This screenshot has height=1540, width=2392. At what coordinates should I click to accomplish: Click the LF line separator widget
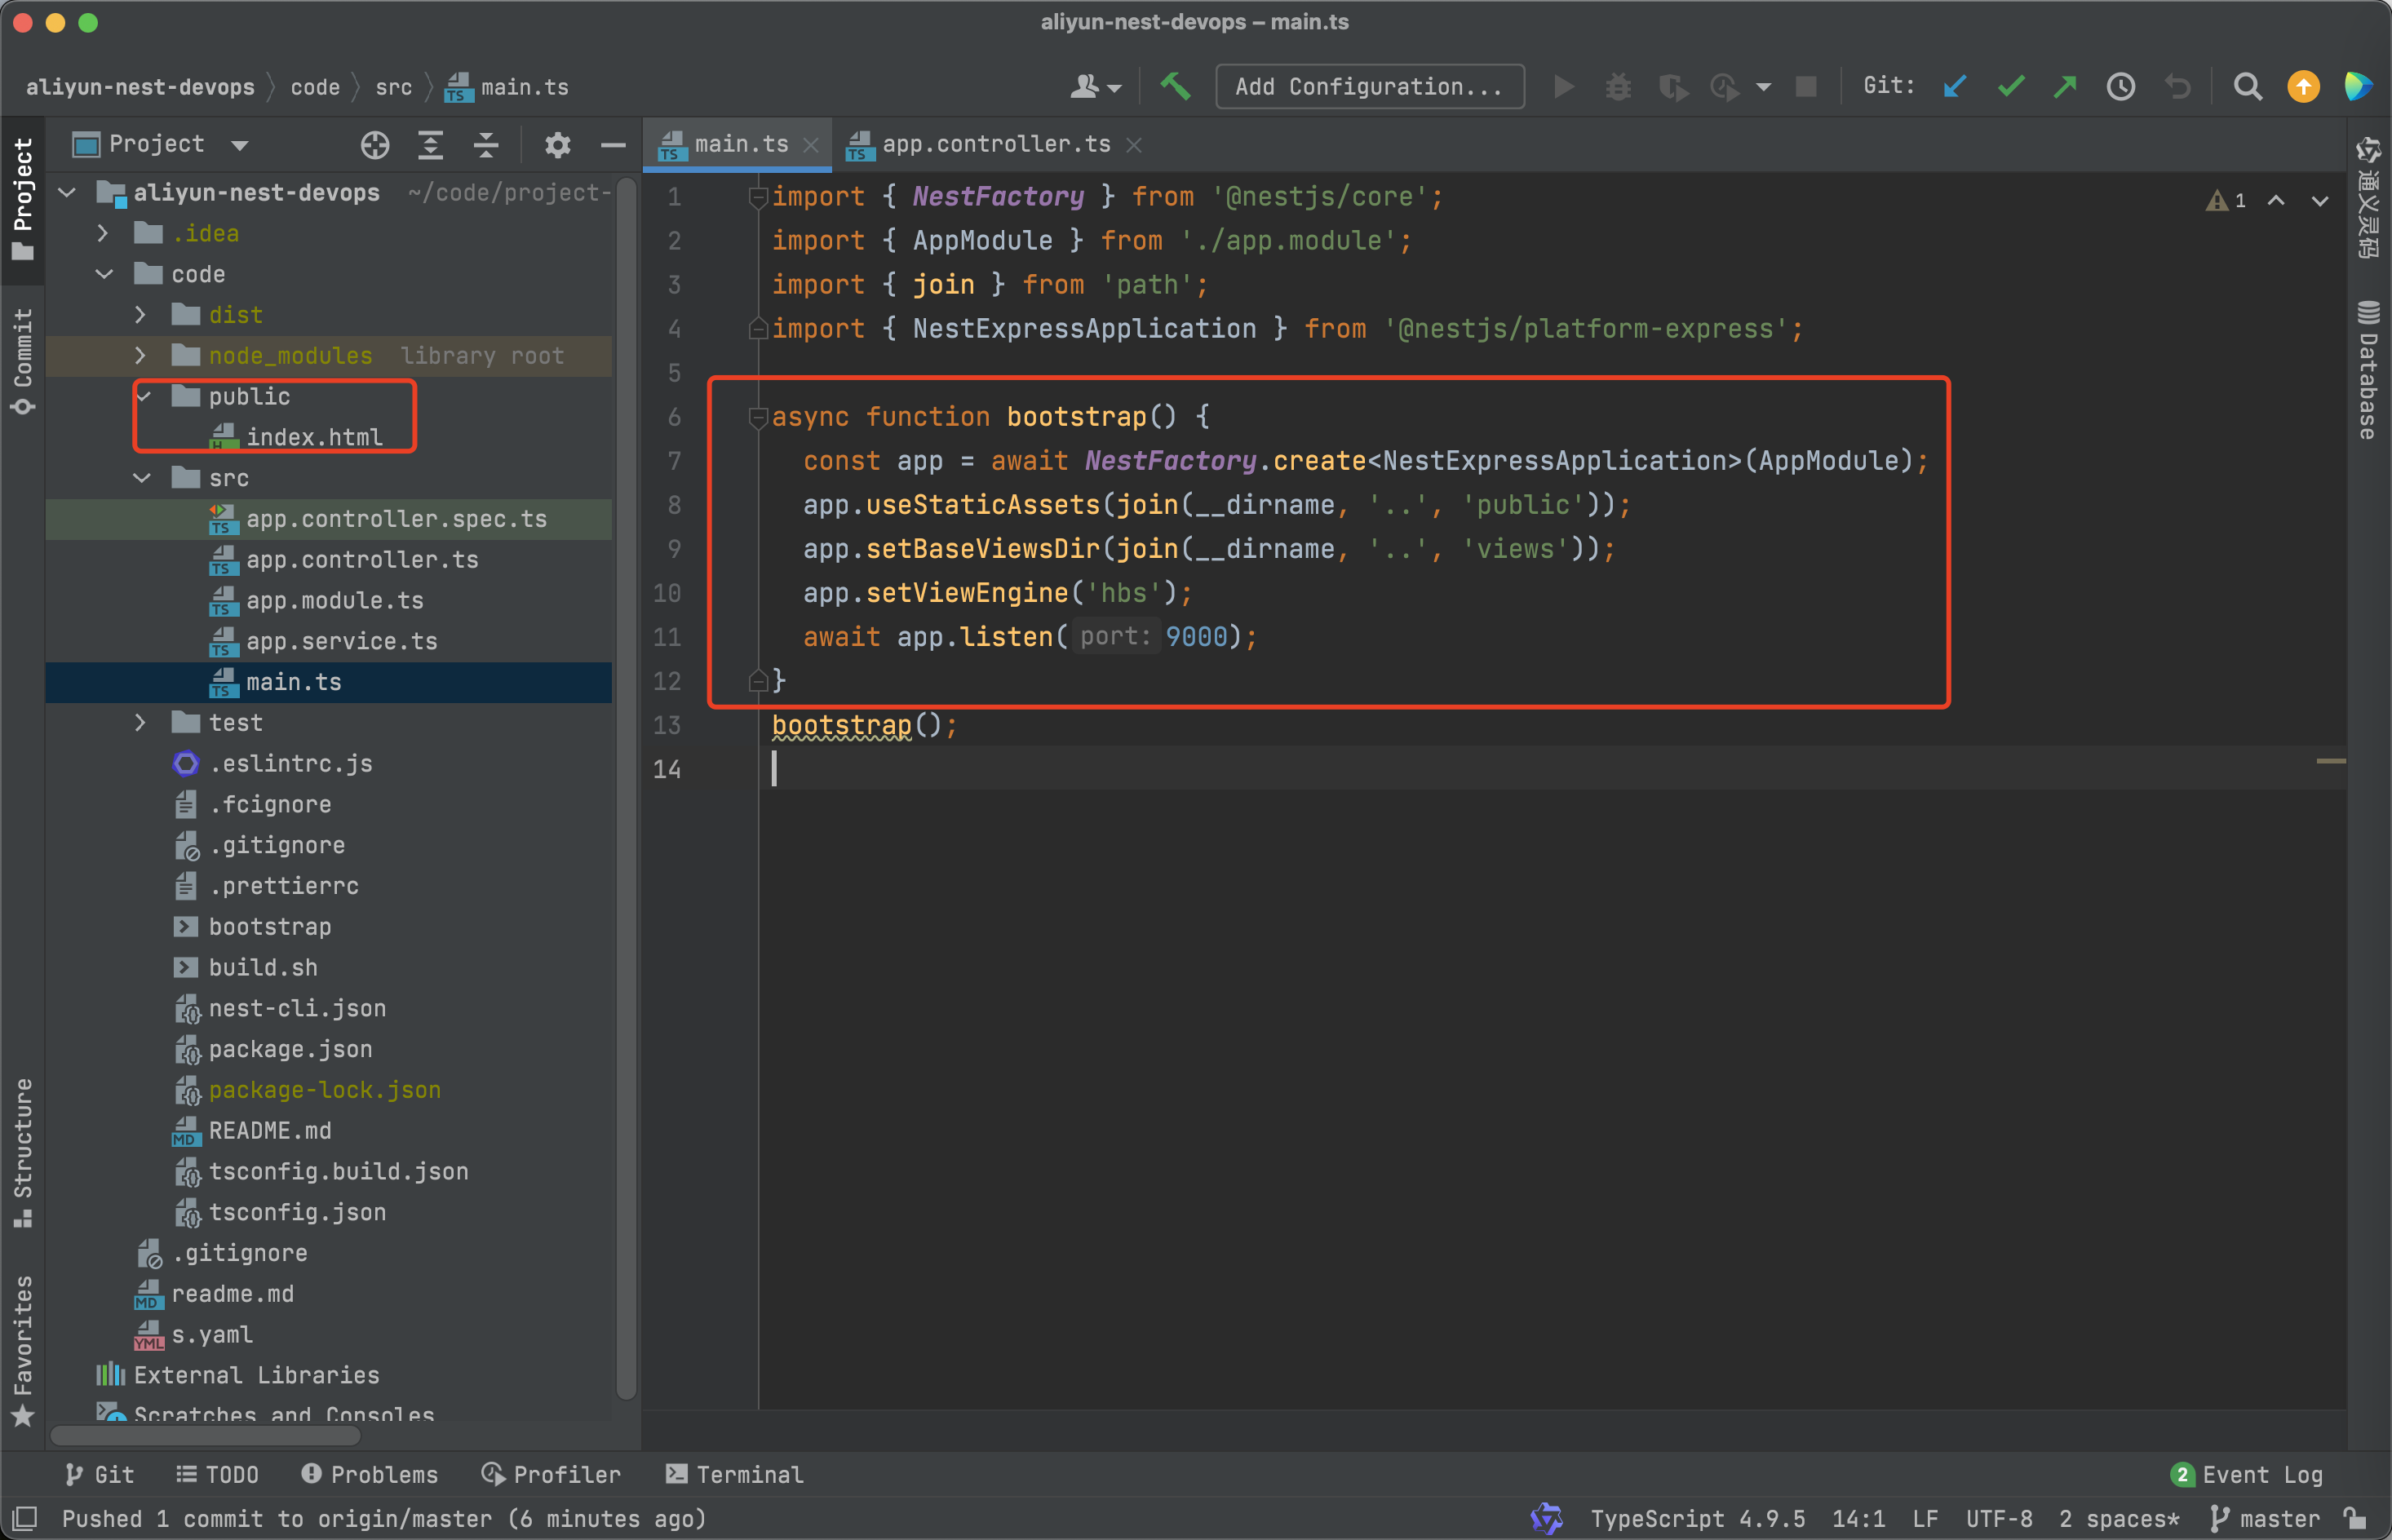pyautogui.click(x=1925, y=1518)
